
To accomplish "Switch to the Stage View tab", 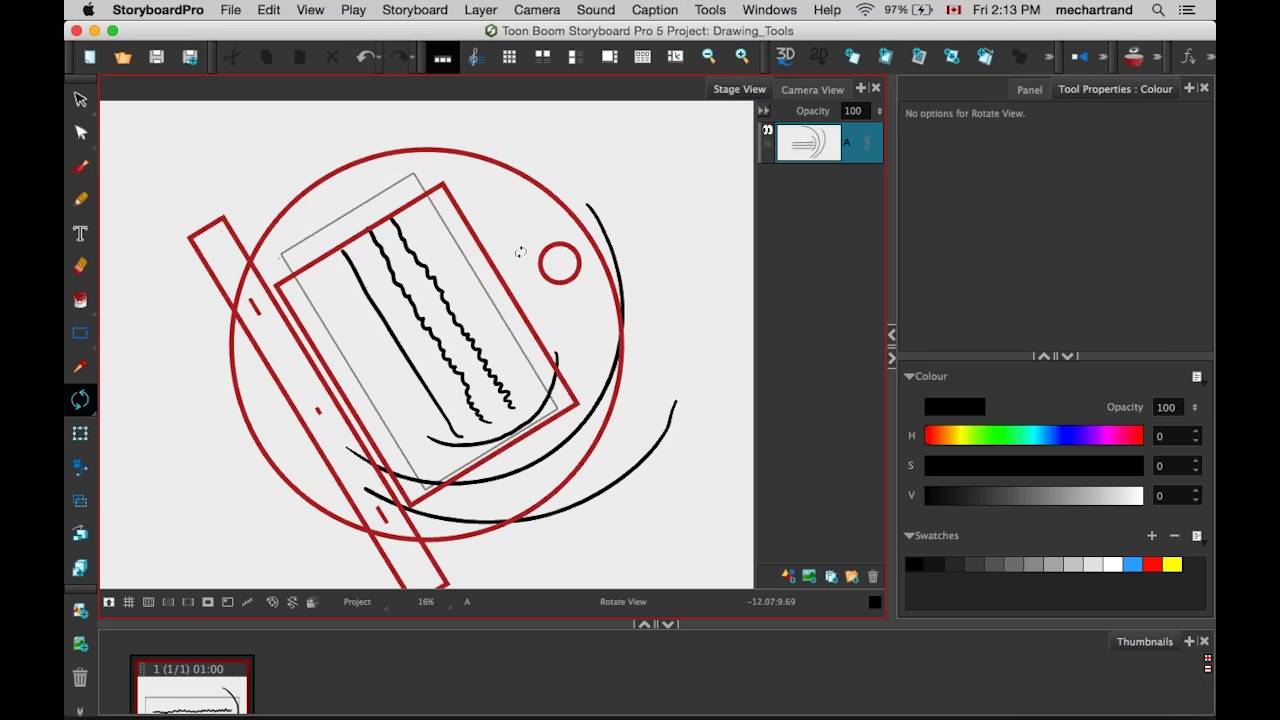I will pyautogui.click(x=739, y=89).
